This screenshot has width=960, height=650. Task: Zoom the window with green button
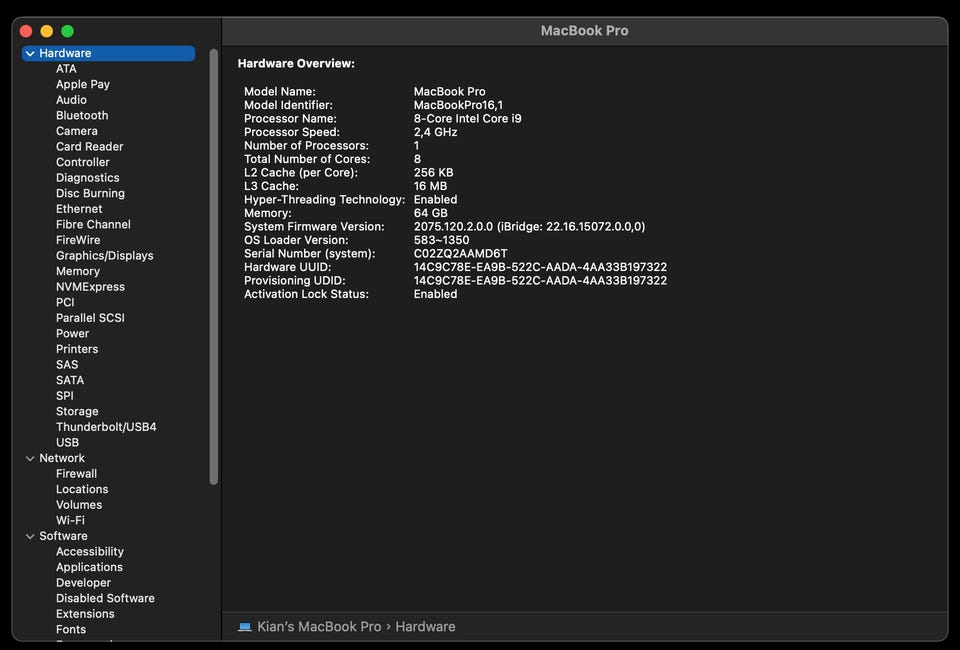coord(67,31)
